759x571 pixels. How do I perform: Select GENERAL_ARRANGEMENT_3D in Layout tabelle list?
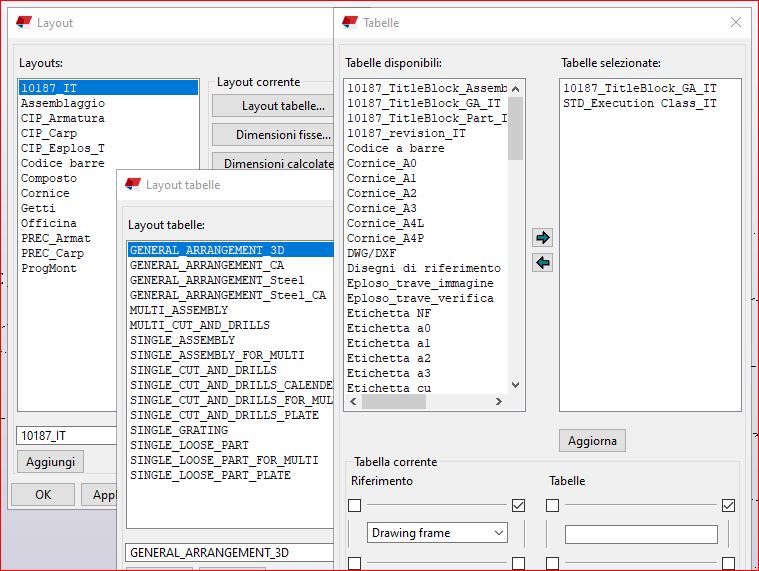click(x=231, y=250)
